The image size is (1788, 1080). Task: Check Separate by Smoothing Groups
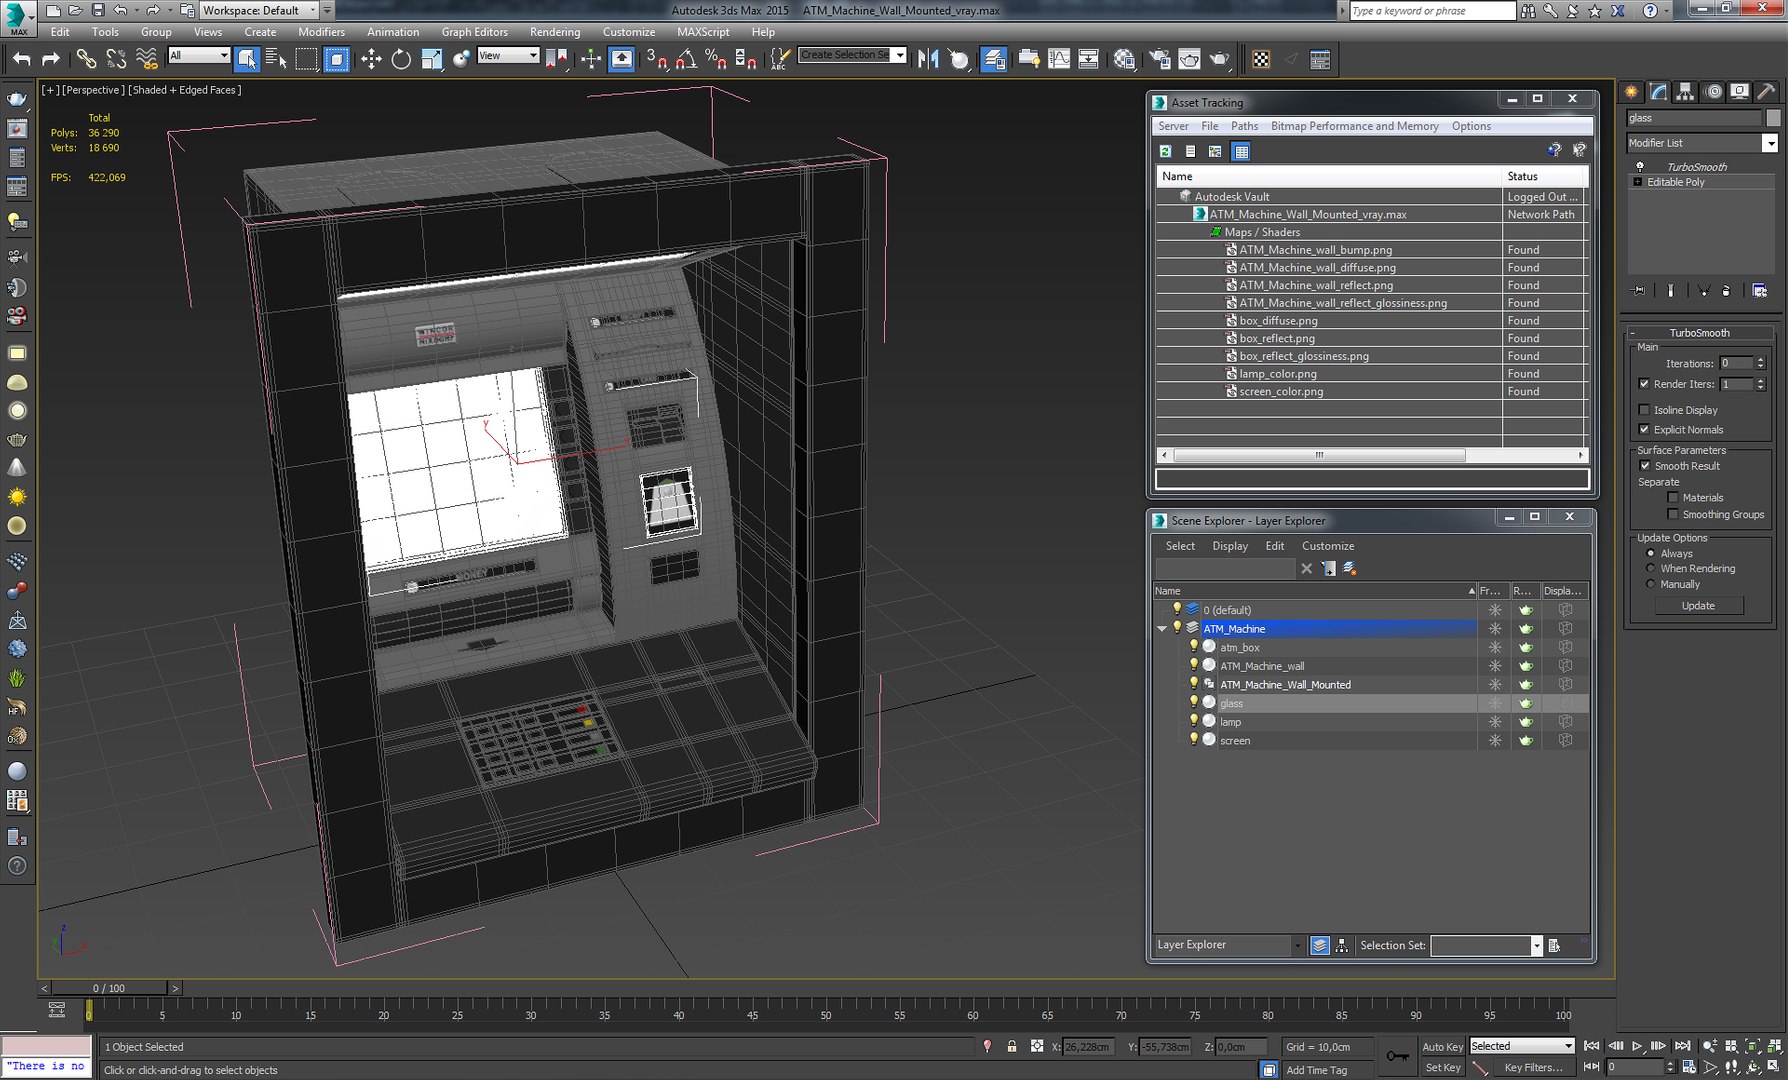(x=1673, y=514)
